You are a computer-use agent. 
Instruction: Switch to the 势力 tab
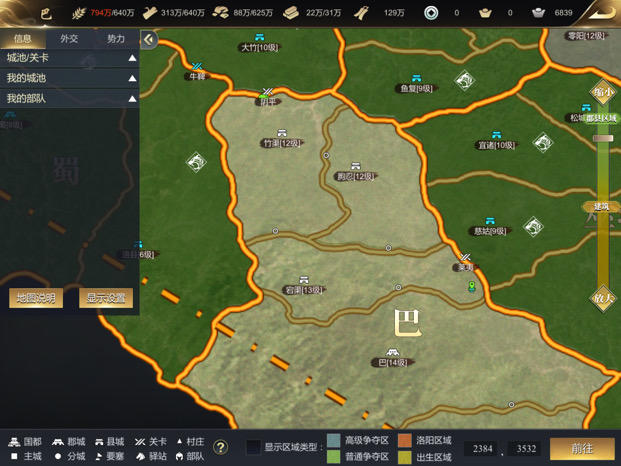(116, 38)
